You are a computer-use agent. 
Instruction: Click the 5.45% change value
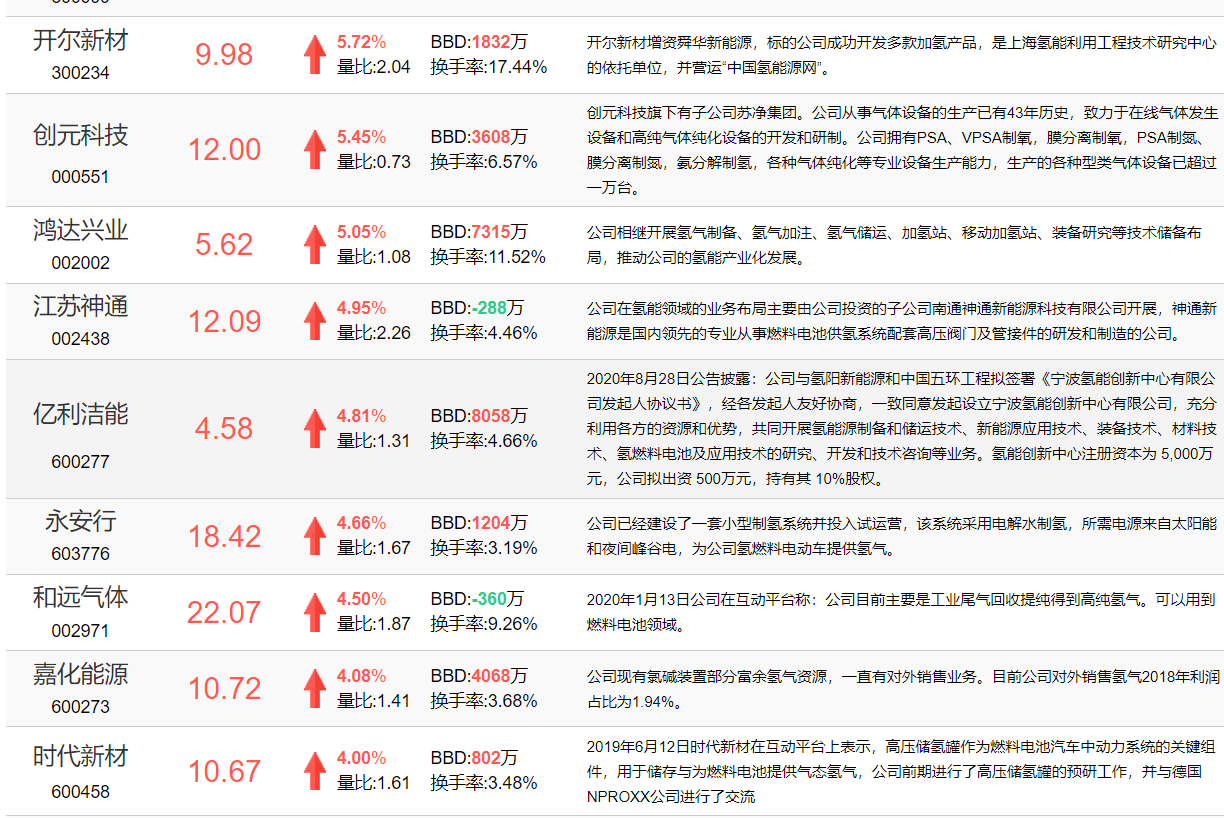tap(361, 137)
